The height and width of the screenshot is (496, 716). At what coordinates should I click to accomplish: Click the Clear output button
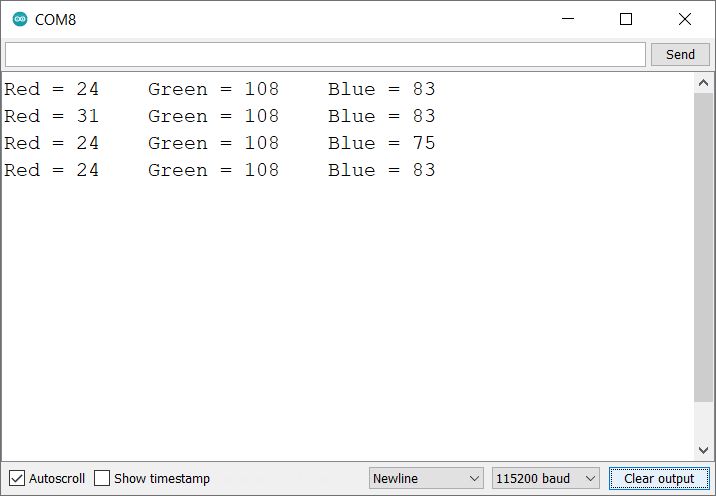(658, 478)
